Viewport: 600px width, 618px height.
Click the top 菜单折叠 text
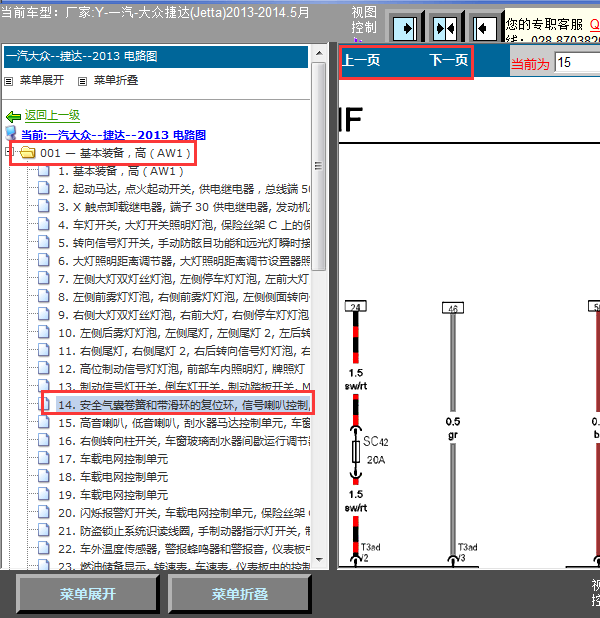pos(116,80)
